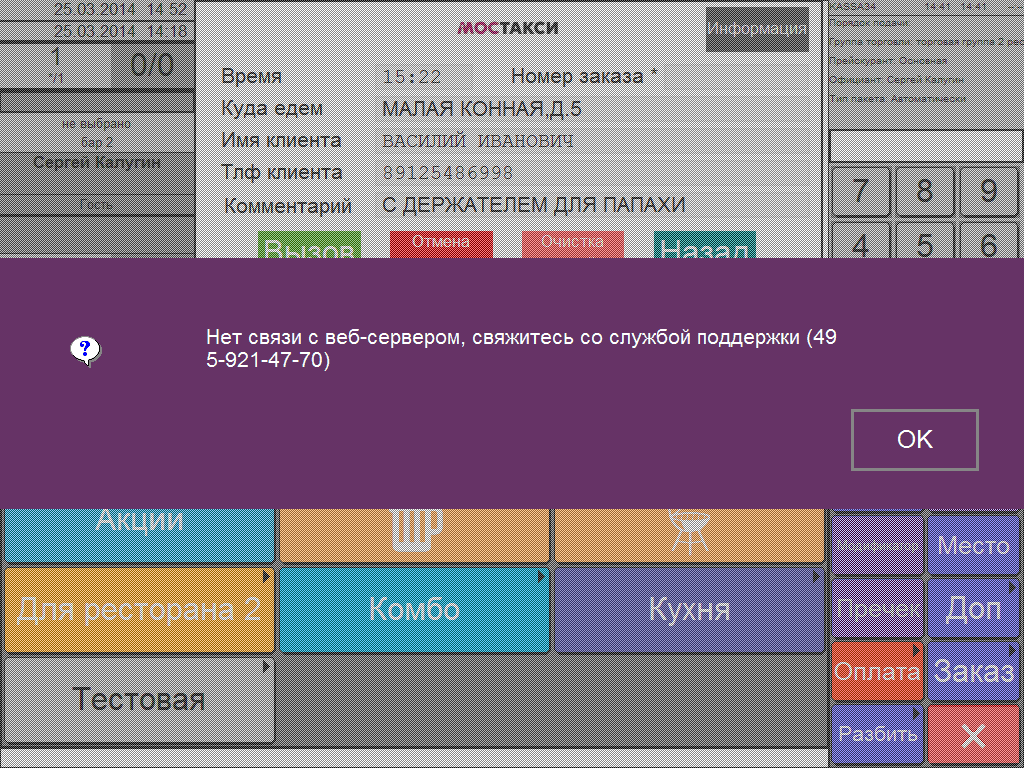Expand the Комбо category
1024x768 pixels.
(414, 609)
